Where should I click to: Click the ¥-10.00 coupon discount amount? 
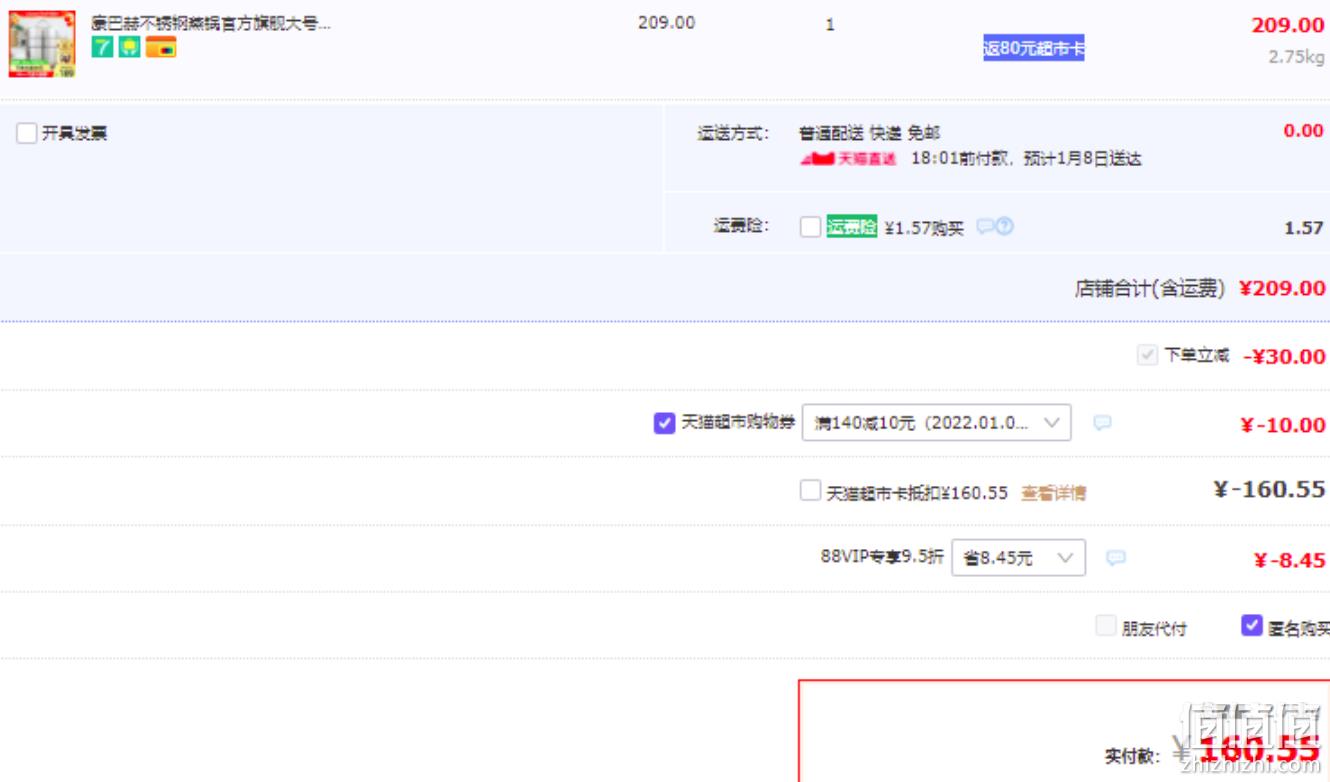click(1283, 425)
